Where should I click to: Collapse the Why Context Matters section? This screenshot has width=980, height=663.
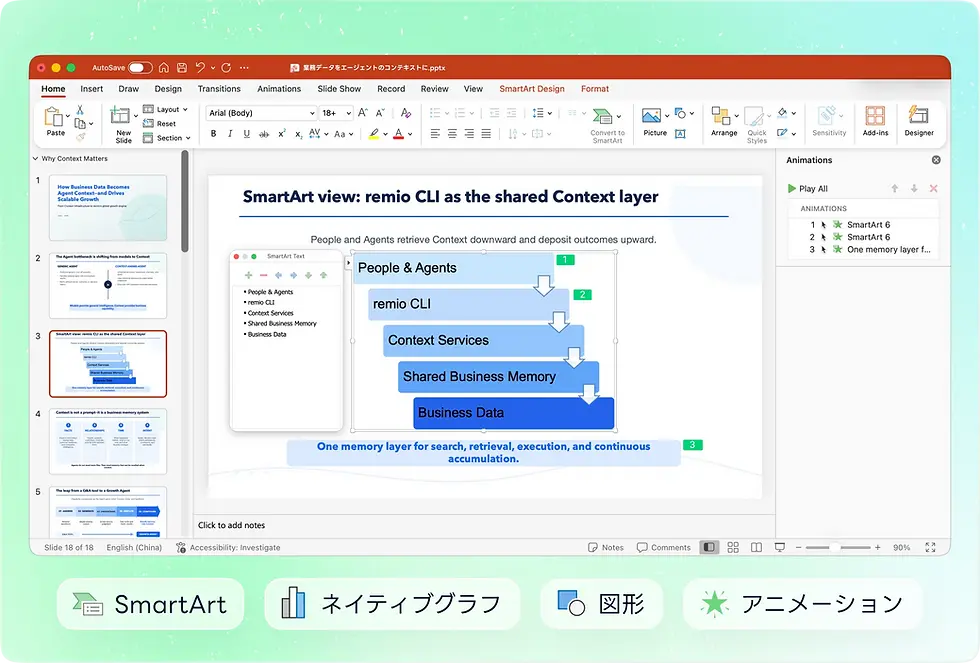(x=36, y=159)
